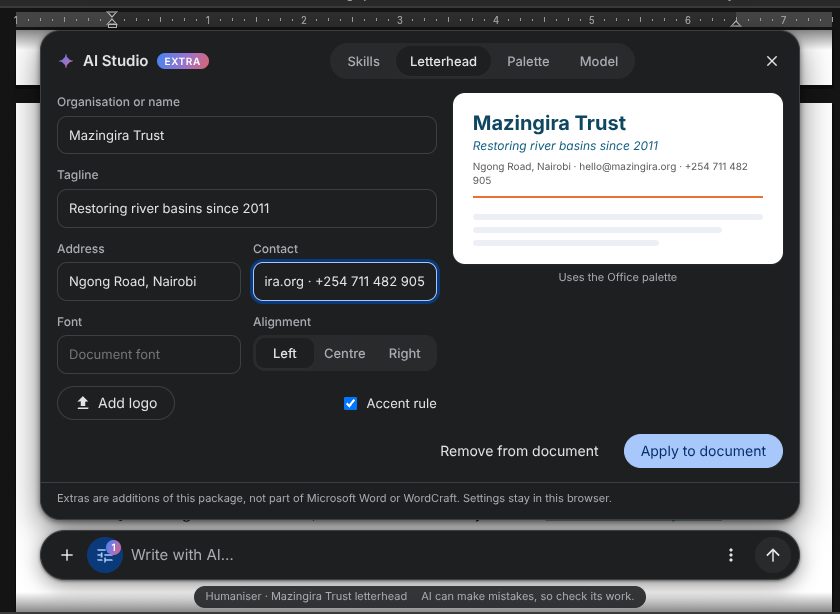Switch to the Letterhead tab

click(x=443, y=62)
